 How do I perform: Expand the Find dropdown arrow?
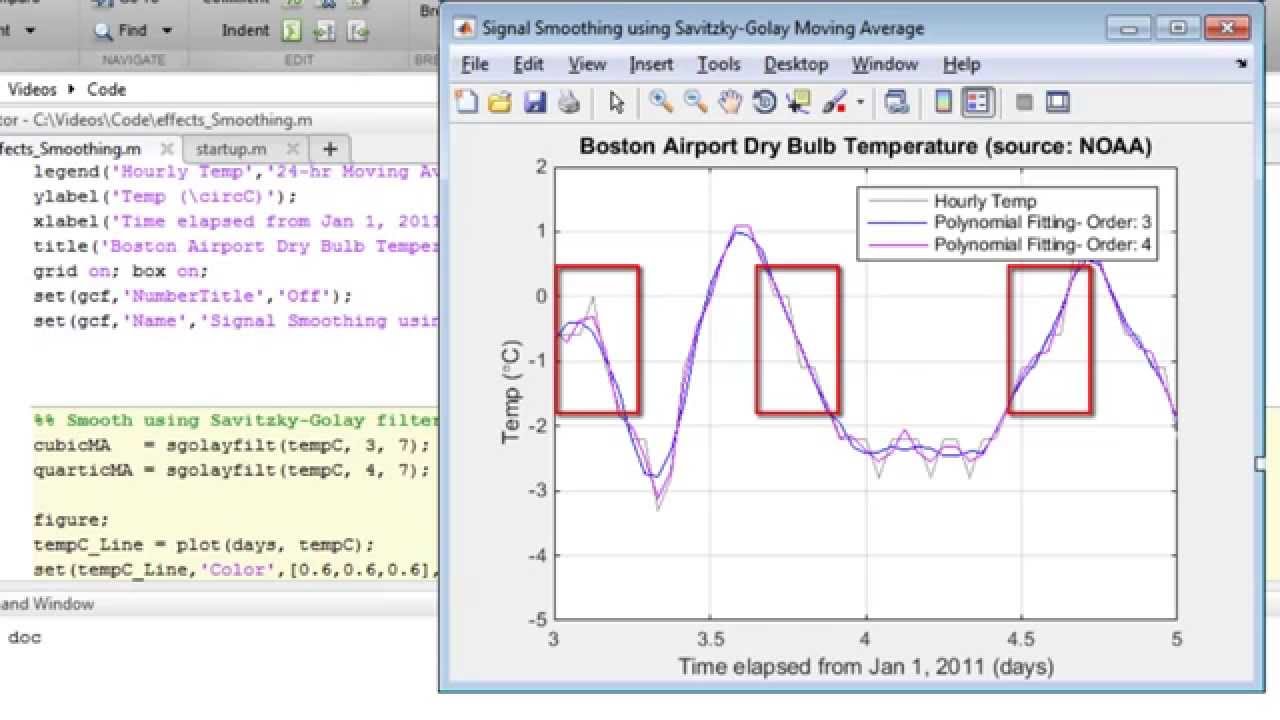click(166, 31)
